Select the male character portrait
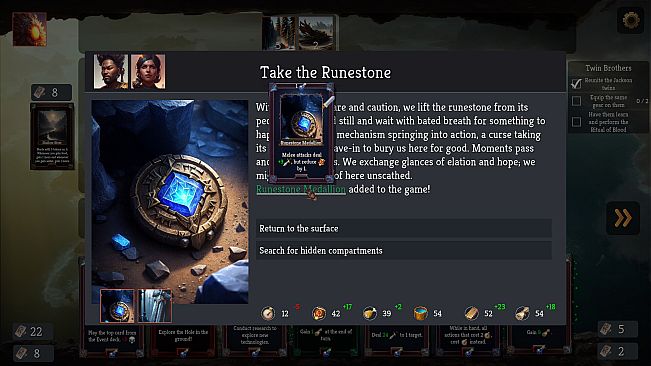Screen dimensions: 651x366 tap(111, 71)
